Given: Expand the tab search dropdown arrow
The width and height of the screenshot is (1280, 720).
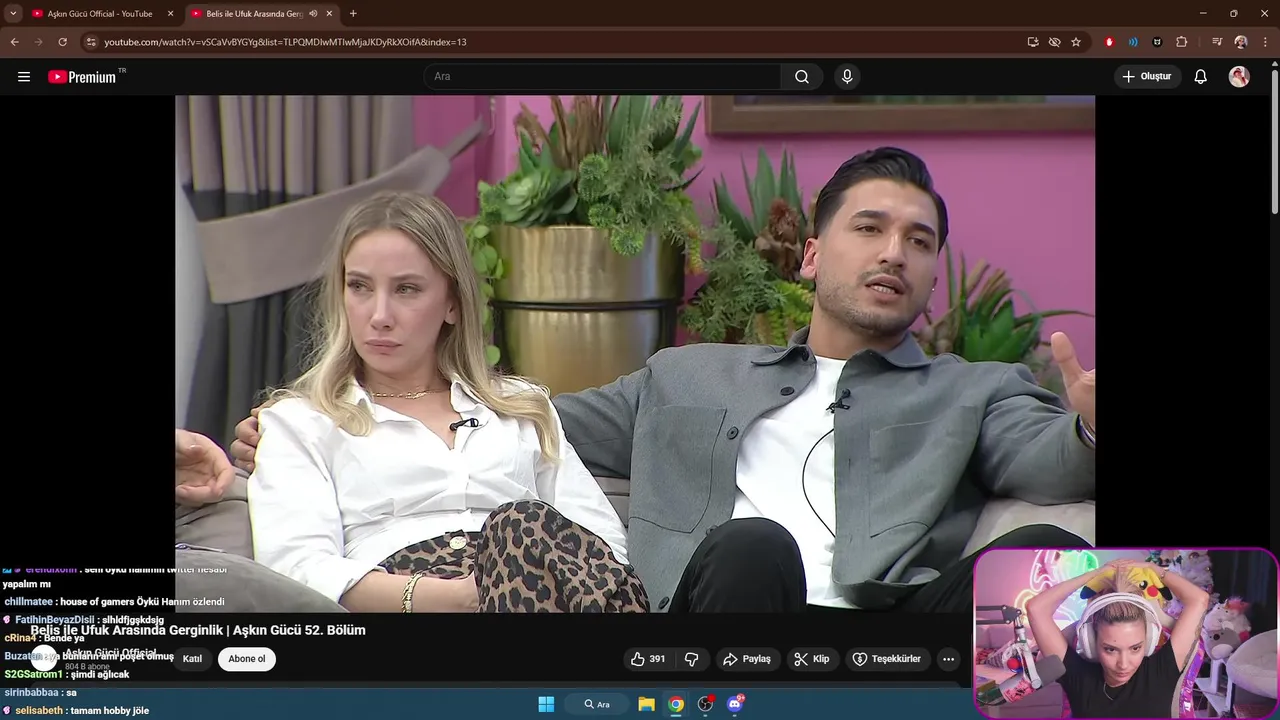Looking at the screenshot, I should [x=13, y=14].
